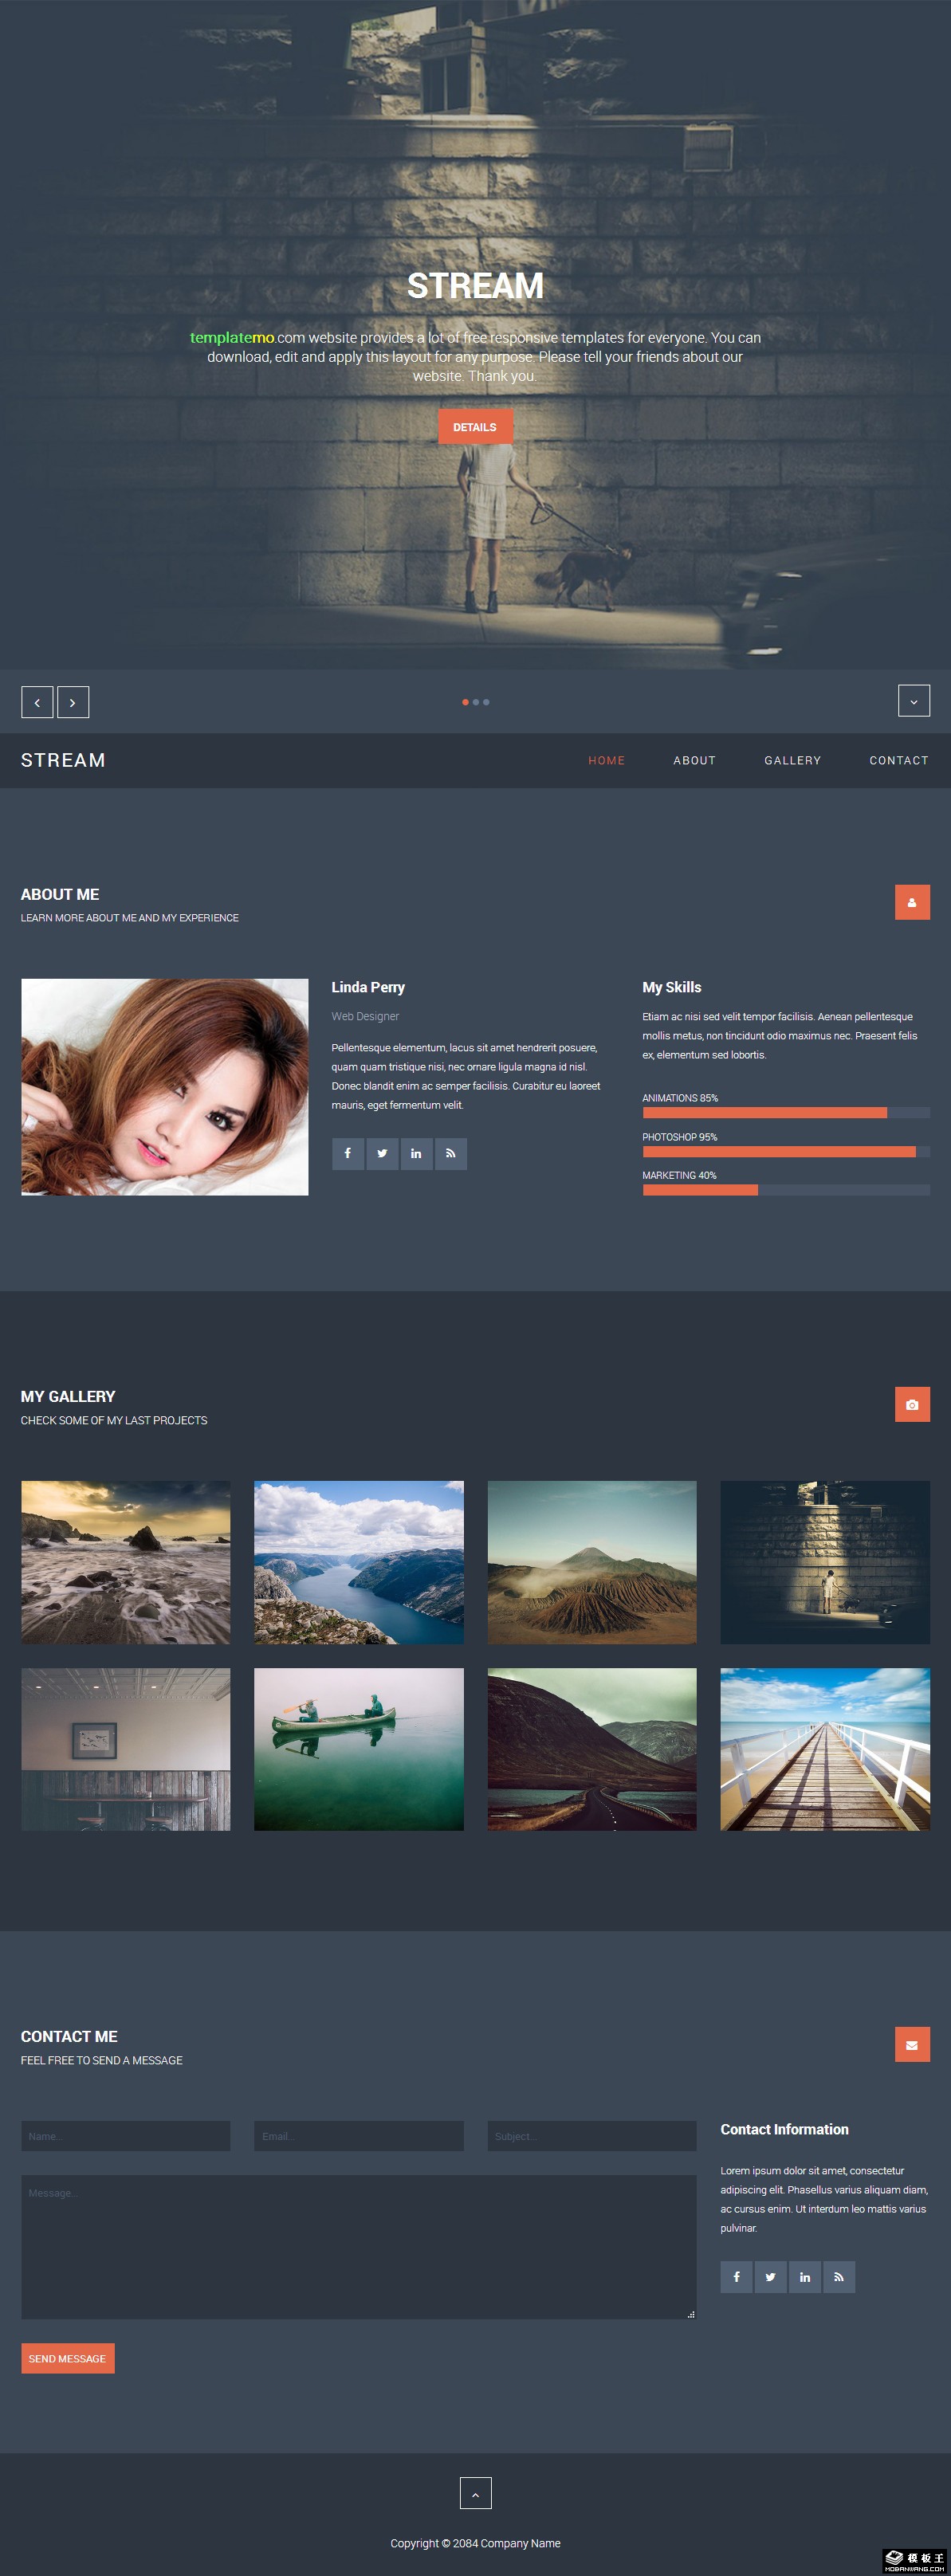Open the Contact Information Facebook icon

(736, 2277)
